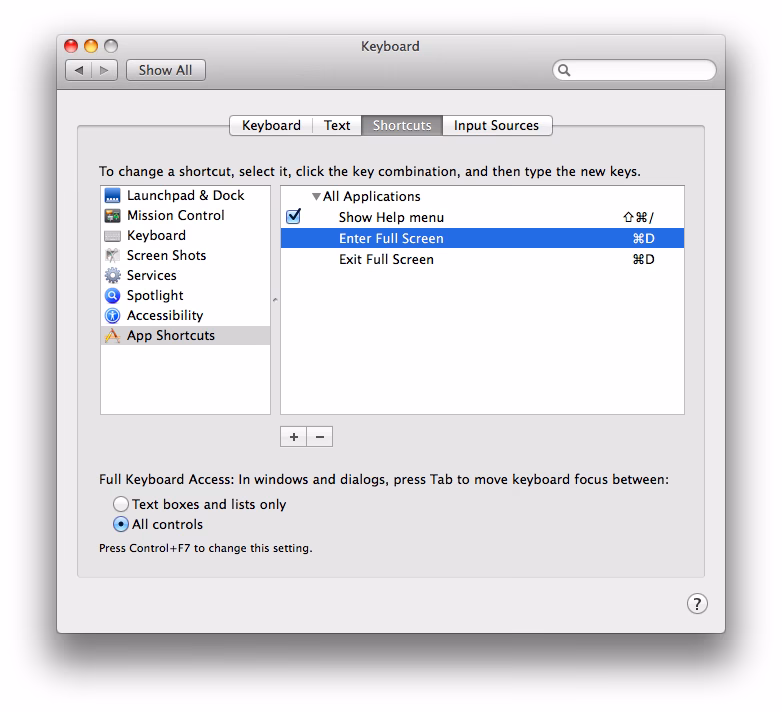Click the Screen Shots icon

point(112,255)
